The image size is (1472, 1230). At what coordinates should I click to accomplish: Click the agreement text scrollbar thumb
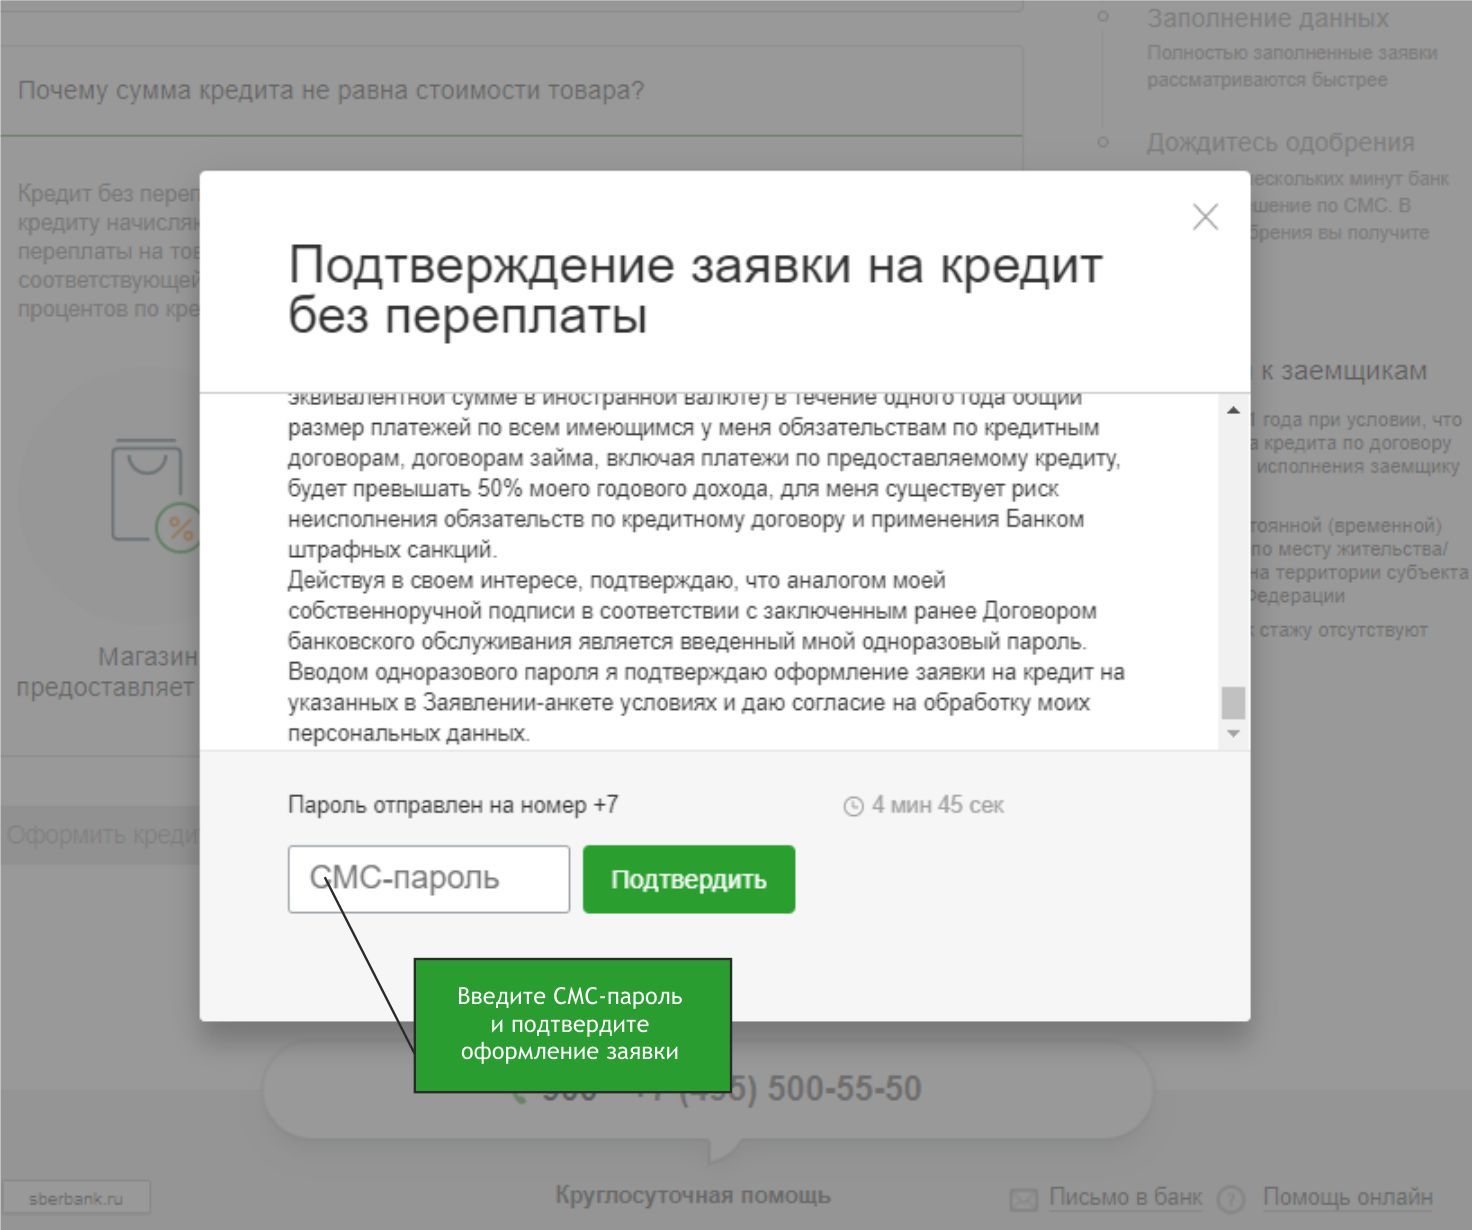click(x=1233, y=703)
